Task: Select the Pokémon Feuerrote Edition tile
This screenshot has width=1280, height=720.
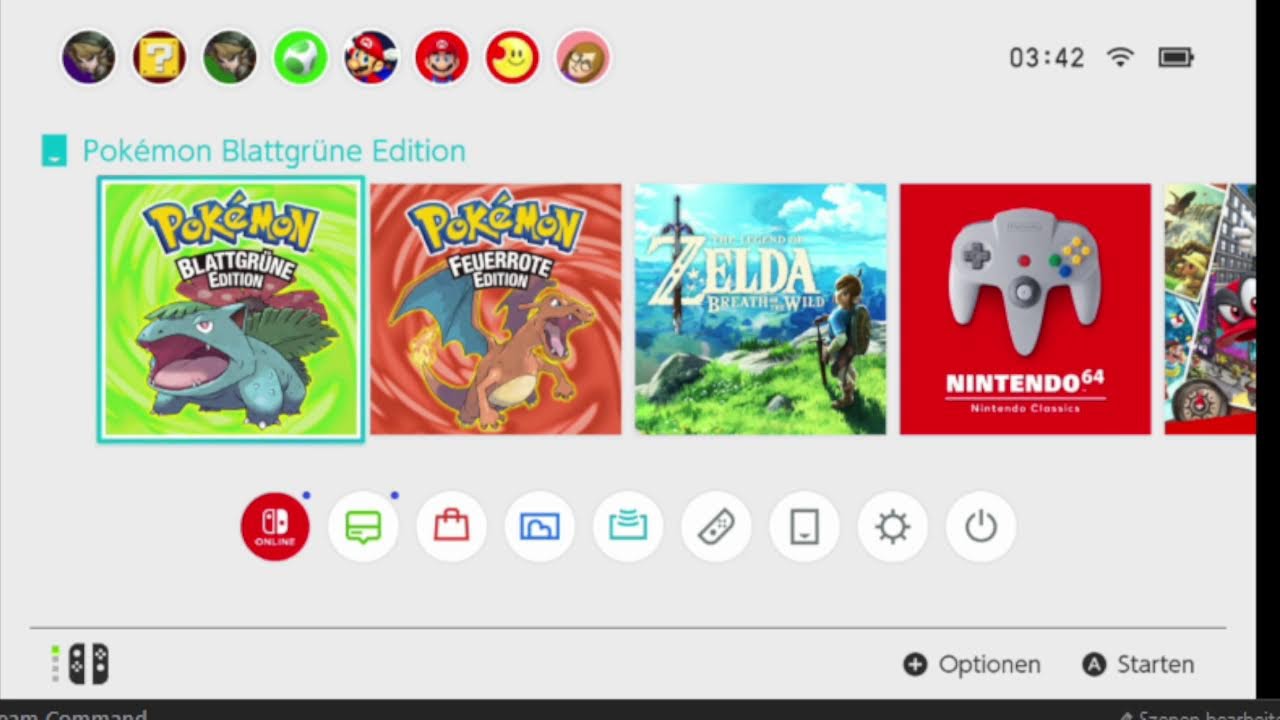Action: point(496,309)
